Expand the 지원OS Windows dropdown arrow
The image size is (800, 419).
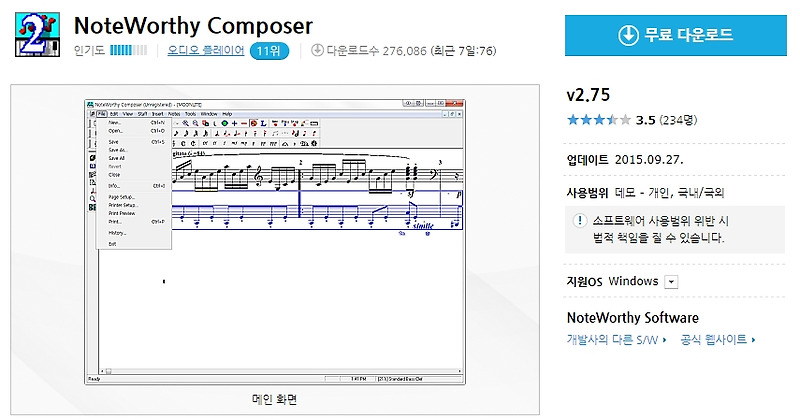671,282
